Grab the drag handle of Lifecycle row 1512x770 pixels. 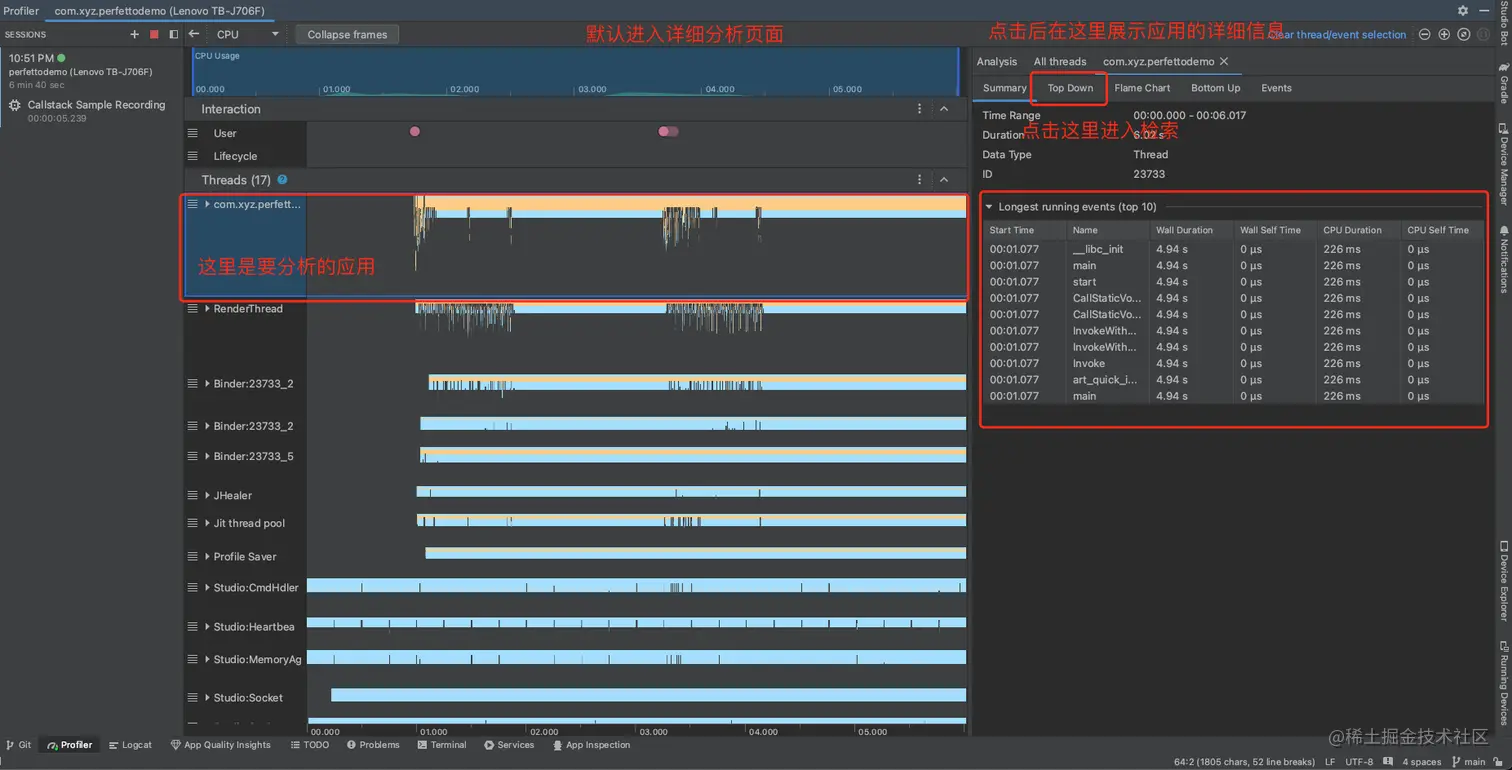(193, 156)
